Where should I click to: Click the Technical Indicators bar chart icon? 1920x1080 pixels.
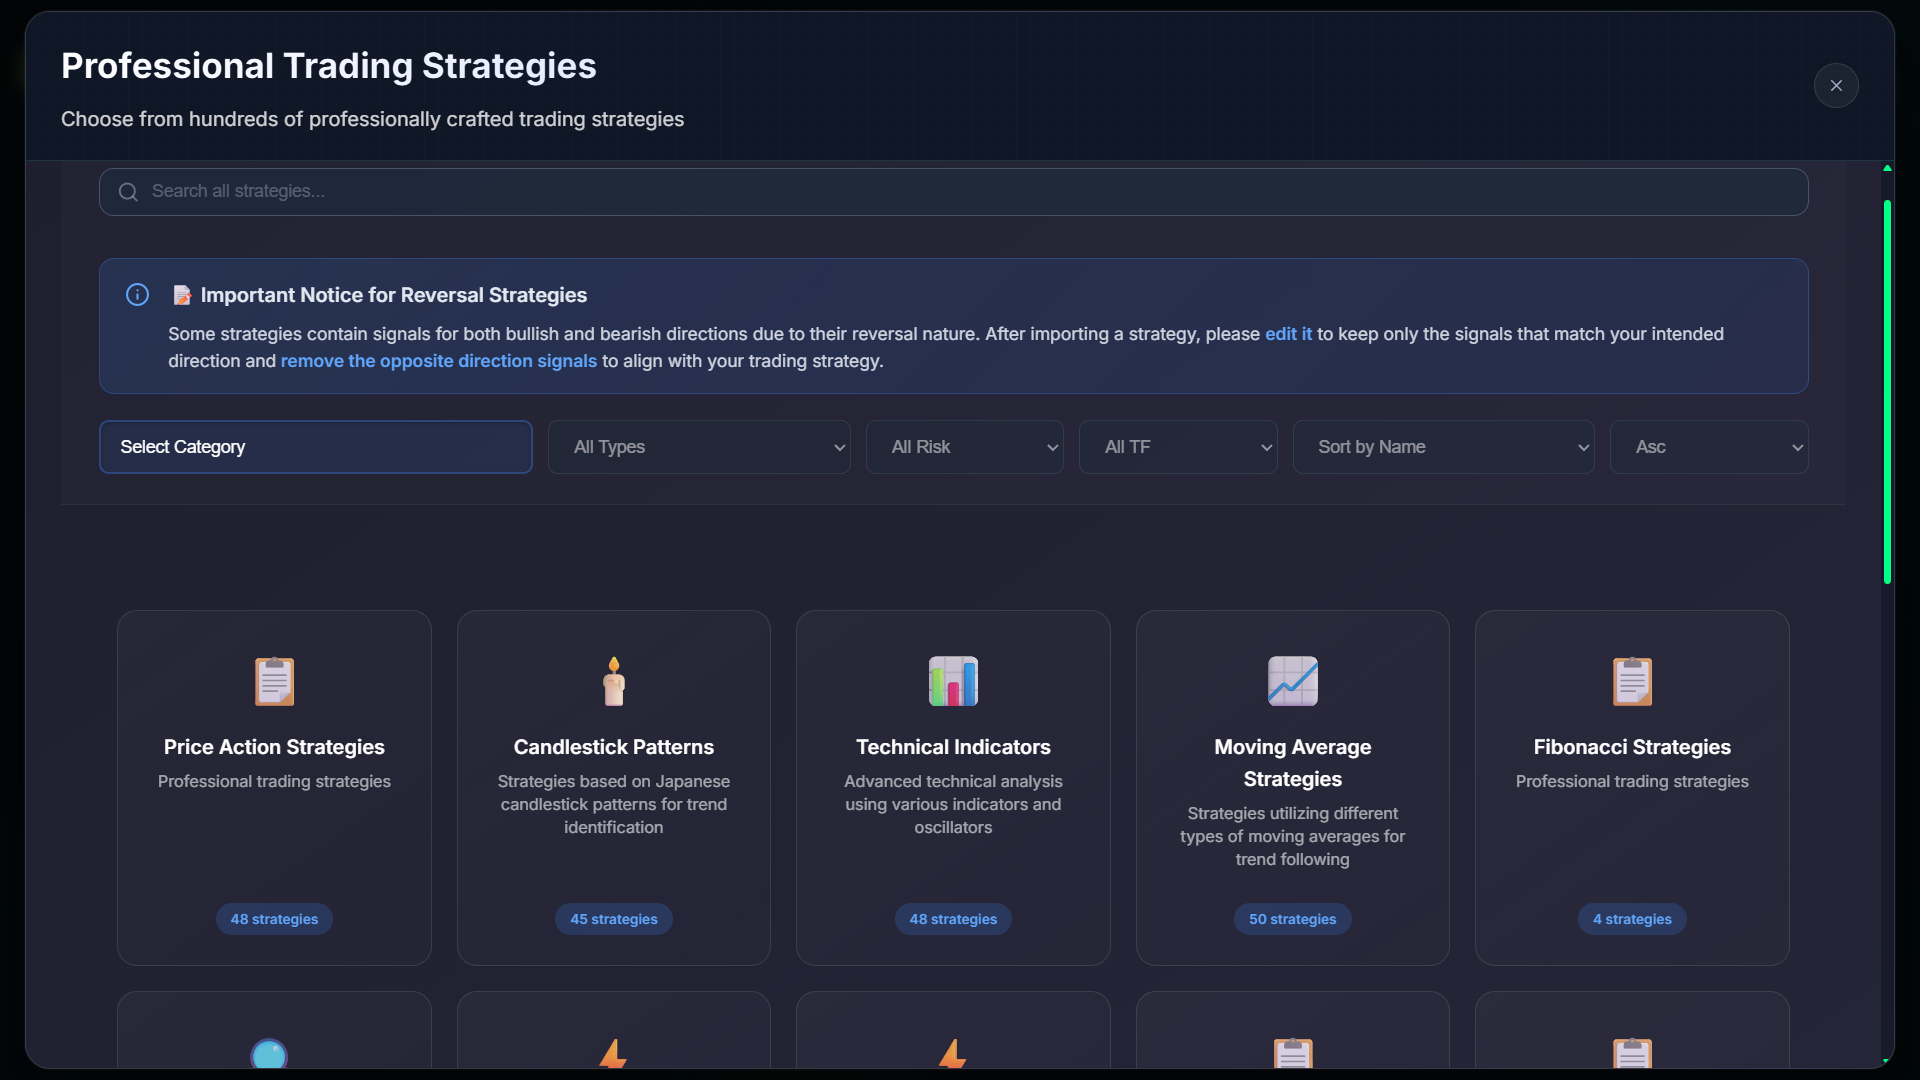point(953,681)
